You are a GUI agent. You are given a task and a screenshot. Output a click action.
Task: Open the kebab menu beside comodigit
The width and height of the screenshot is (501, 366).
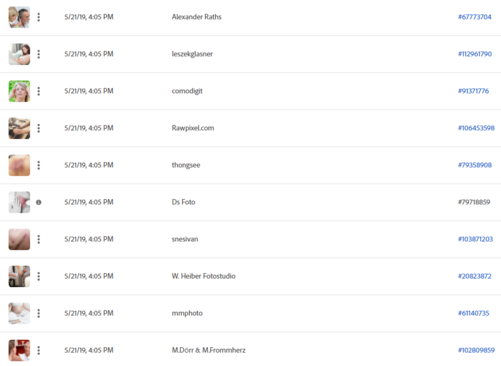pyautogui.click(x=39, y=91)
